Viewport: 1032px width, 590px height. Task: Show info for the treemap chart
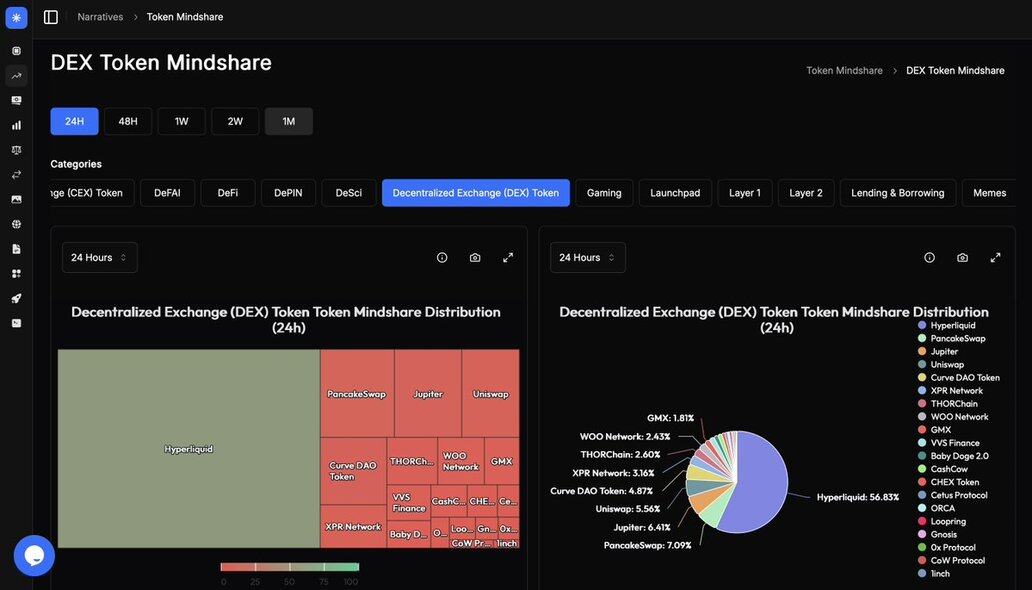tap(442, 257)
